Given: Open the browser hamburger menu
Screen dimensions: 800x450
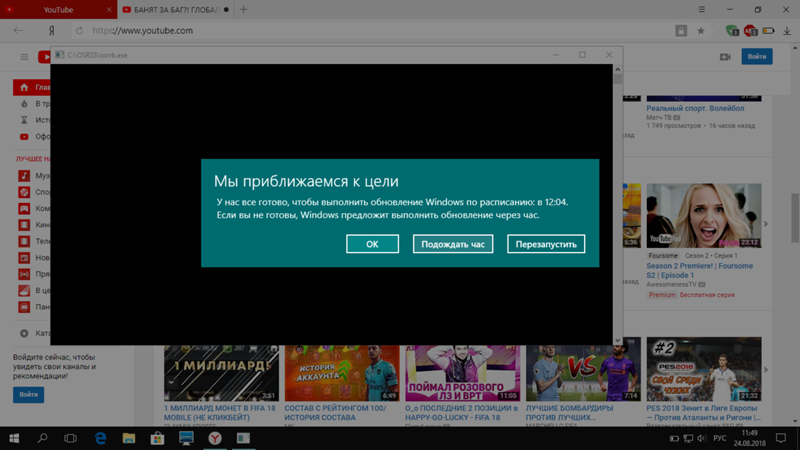Looking at the screenshot, I should click(702, 9).
